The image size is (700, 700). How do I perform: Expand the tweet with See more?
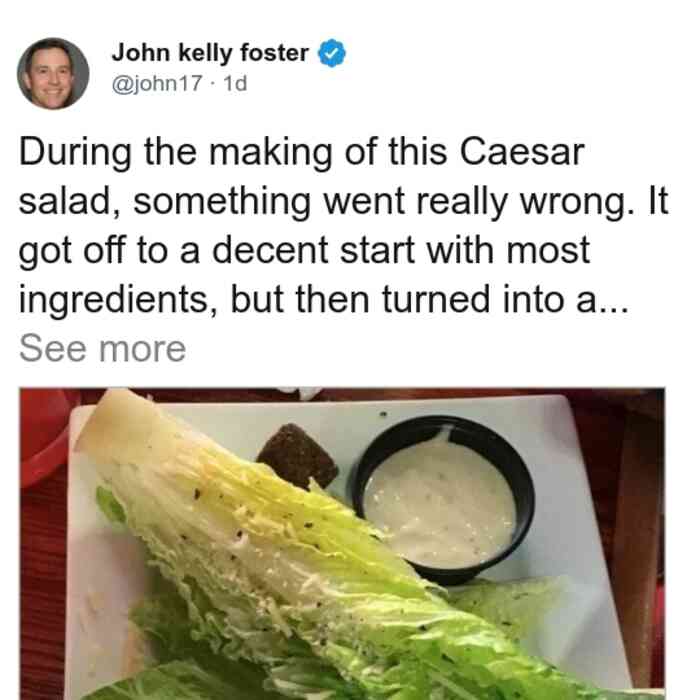(102, 349)
